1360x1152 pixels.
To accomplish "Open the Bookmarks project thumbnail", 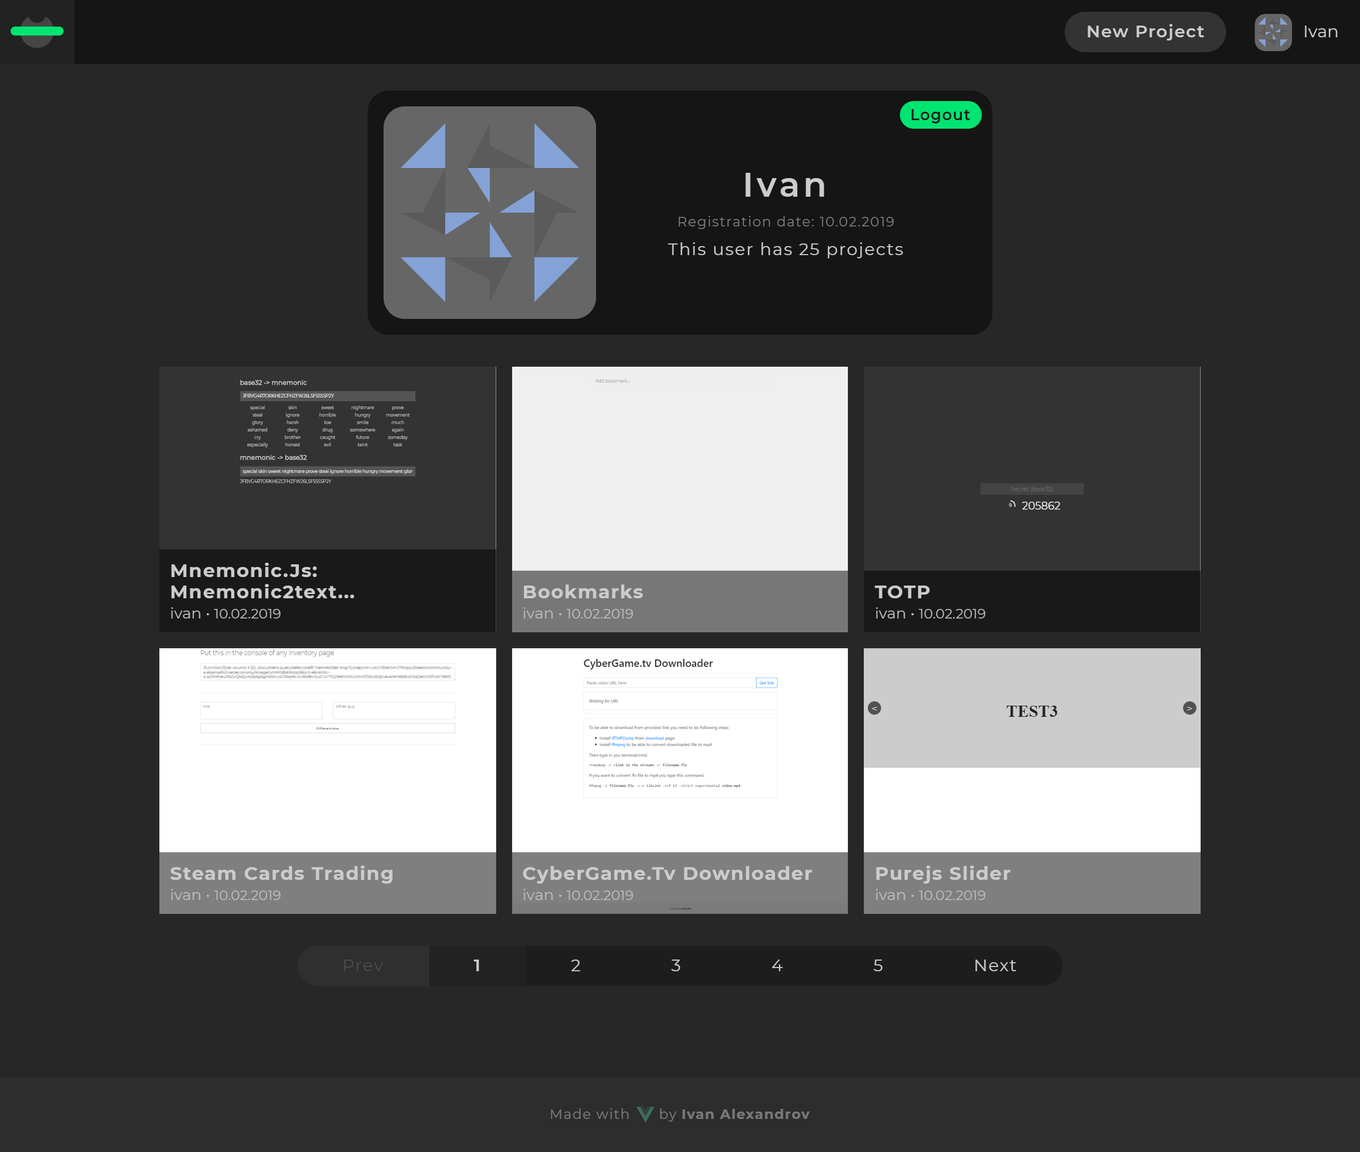I will (679, 468).
